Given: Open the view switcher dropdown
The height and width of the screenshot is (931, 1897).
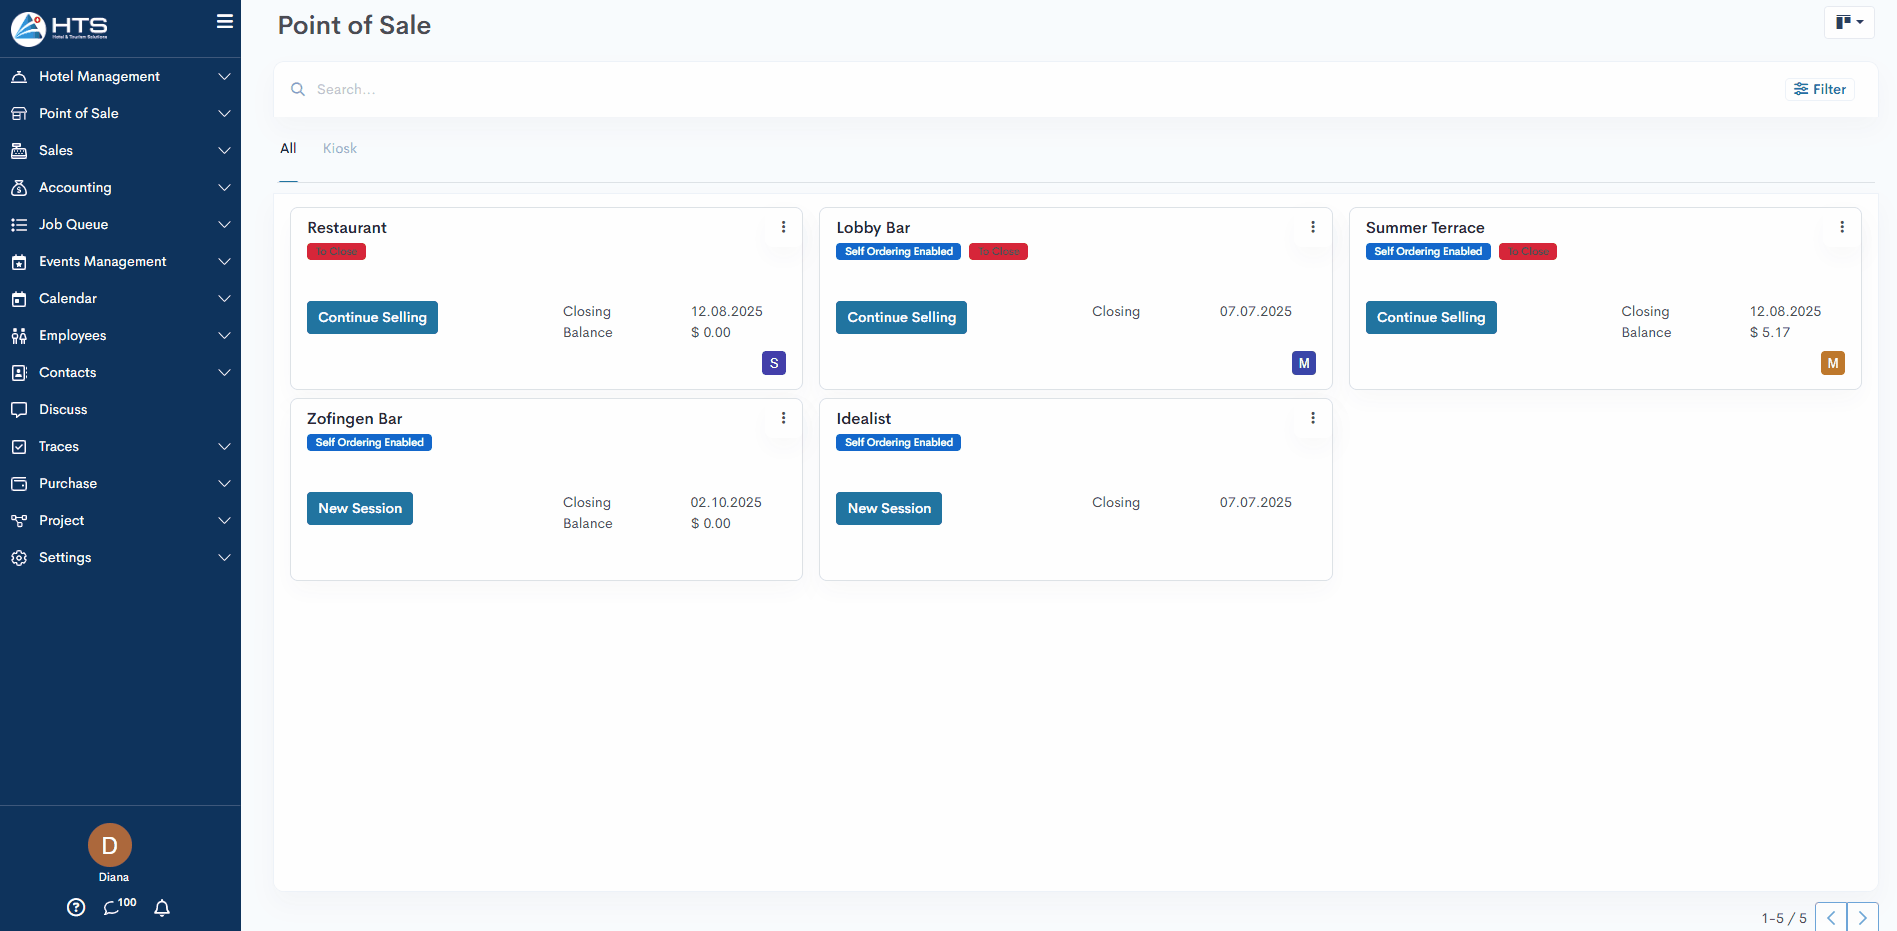Looking at the screenshot, I should point(1848,22).
